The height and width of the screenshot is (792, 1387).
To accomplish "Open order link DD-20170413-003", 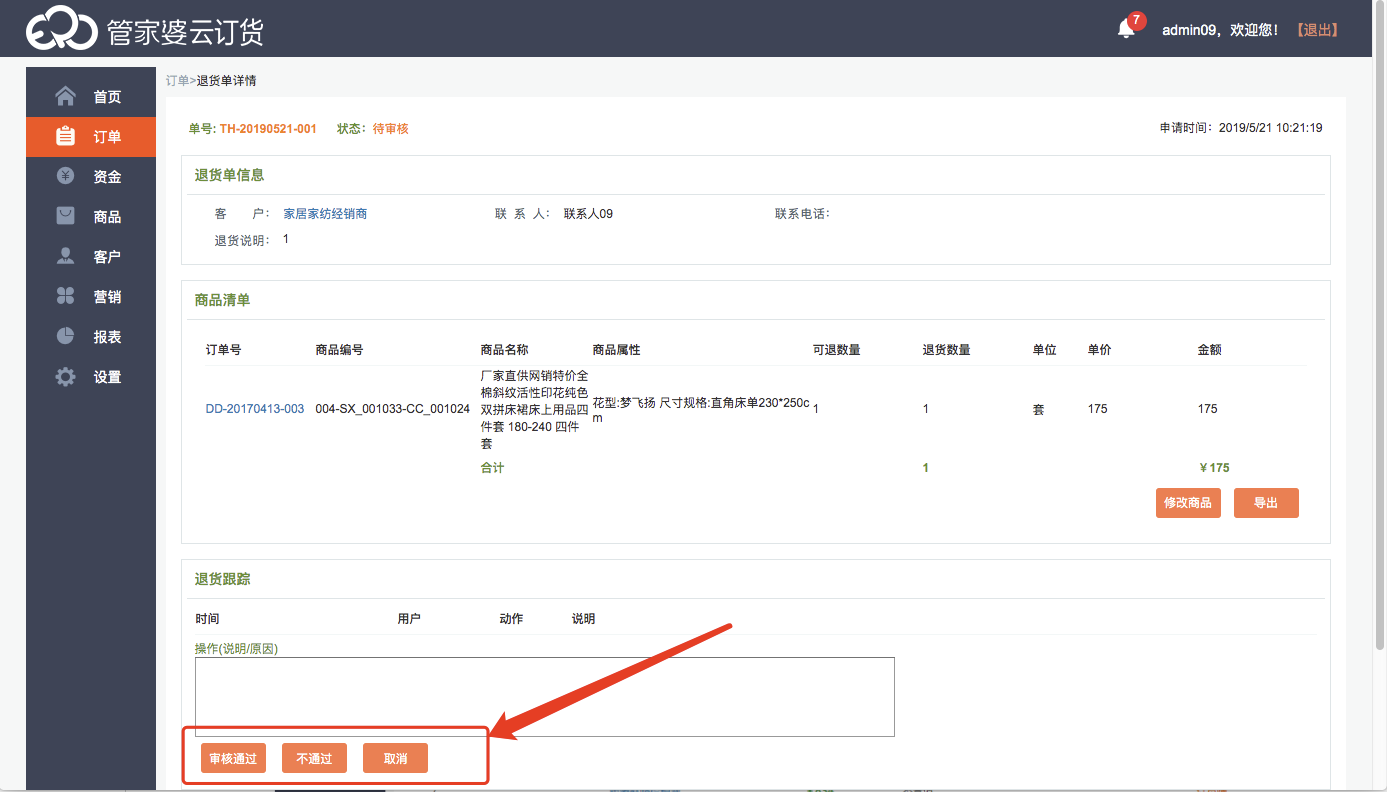I will coord(255,409).
